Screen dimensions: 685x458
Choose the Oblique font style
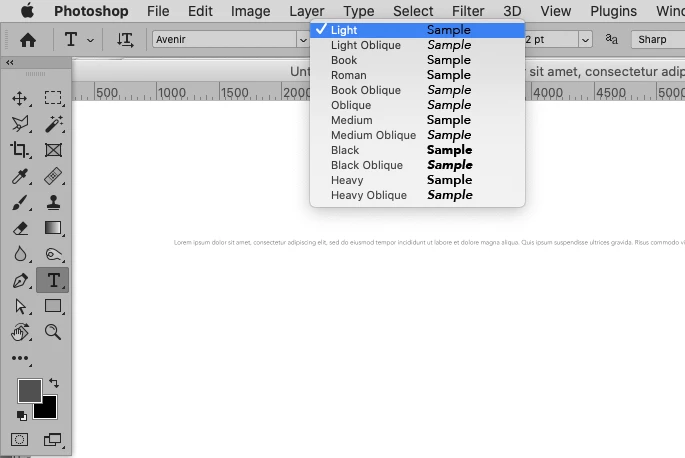click(417, 105)
